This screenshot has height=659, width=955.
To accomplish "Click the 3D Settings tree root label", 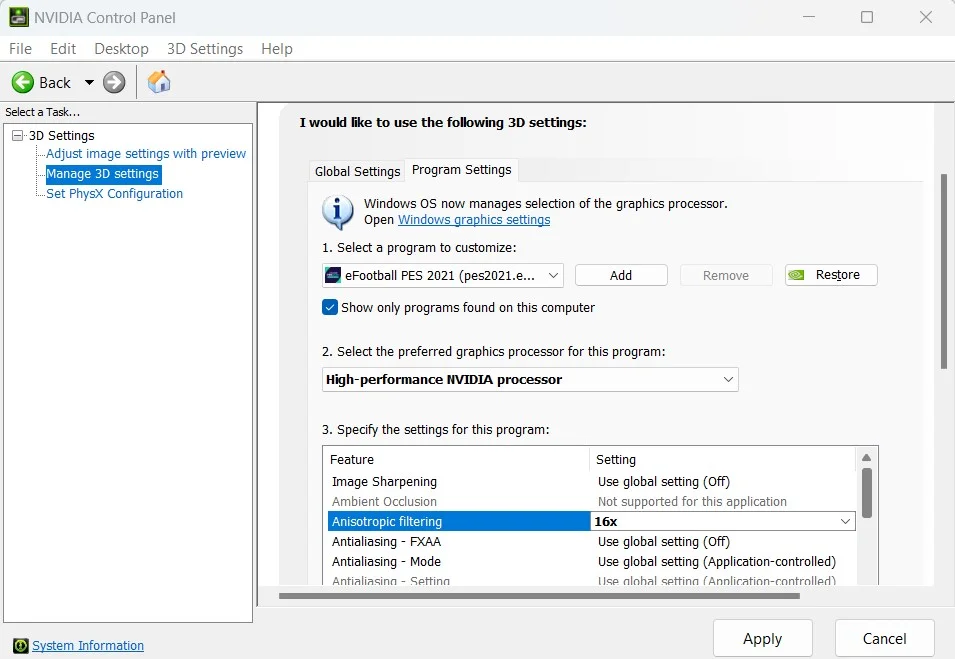I will point(62,135).
